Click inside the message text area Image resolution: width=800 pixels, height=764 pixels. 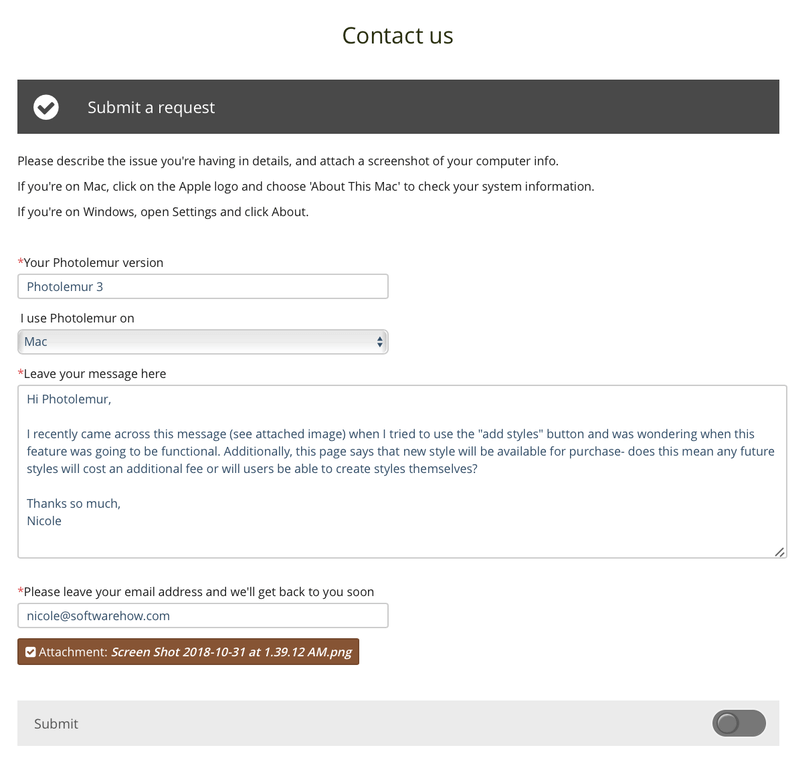pos(402,472)
